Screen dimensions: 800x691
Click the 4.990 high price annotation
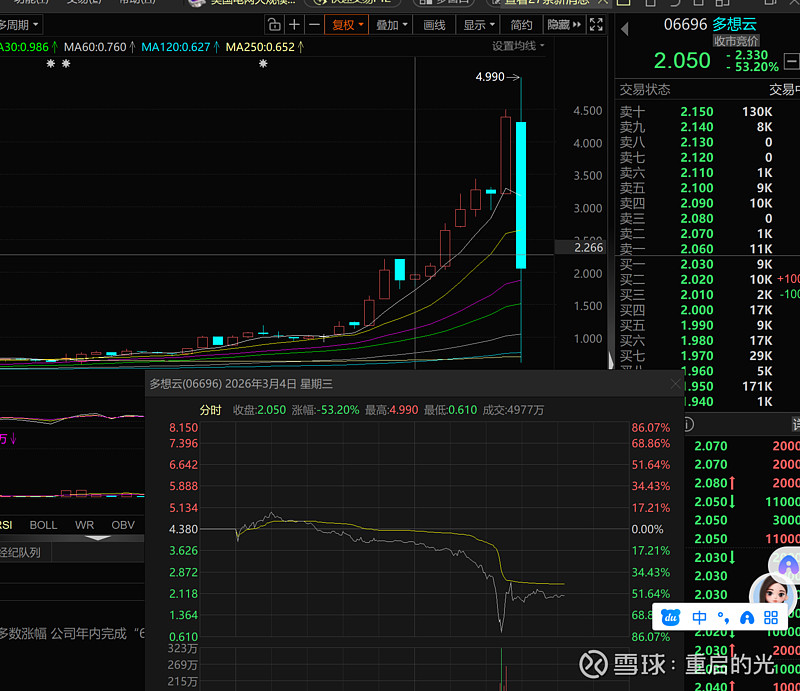490,77
